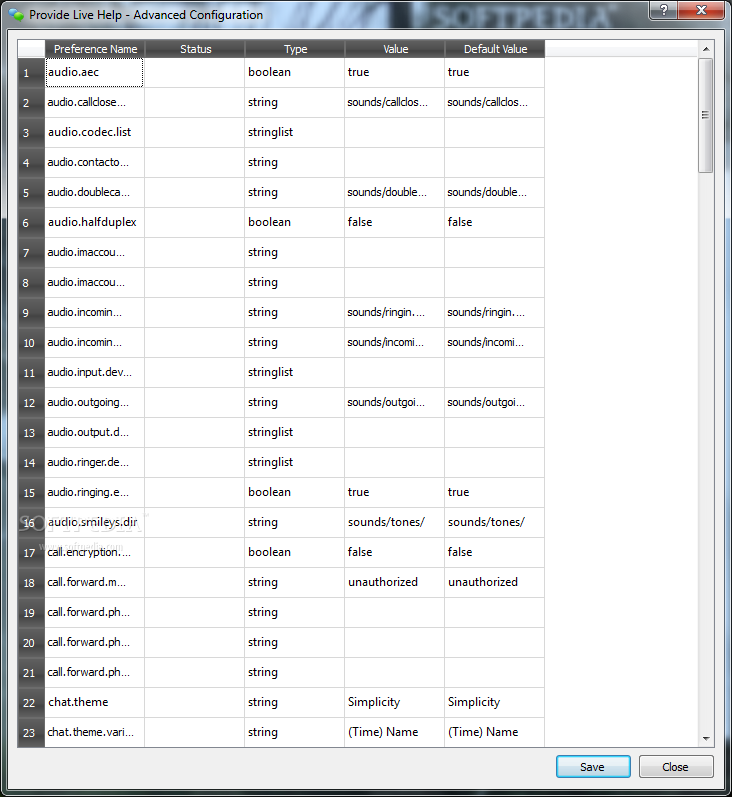Click empty value cell of audio.codec.list
The width and height of the screenshot is (732, 797).
coord(394,132)
